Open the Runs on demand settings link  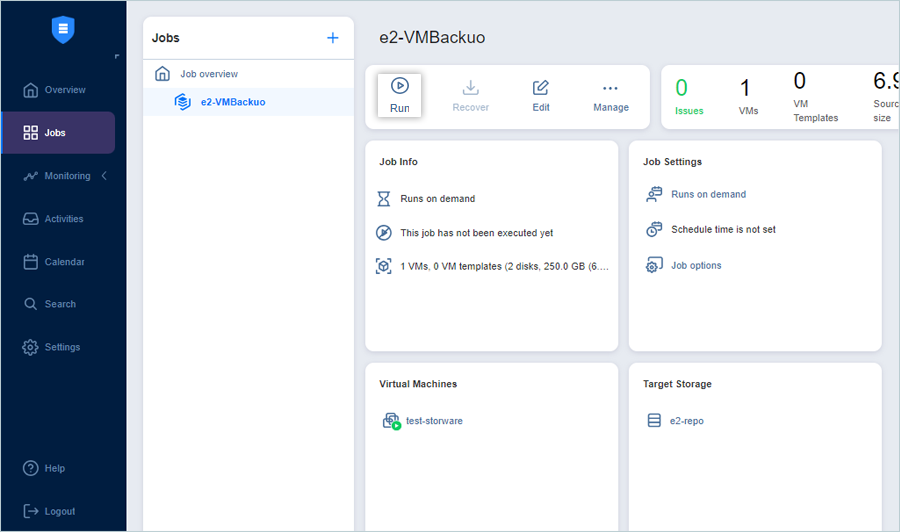point(708,195)
